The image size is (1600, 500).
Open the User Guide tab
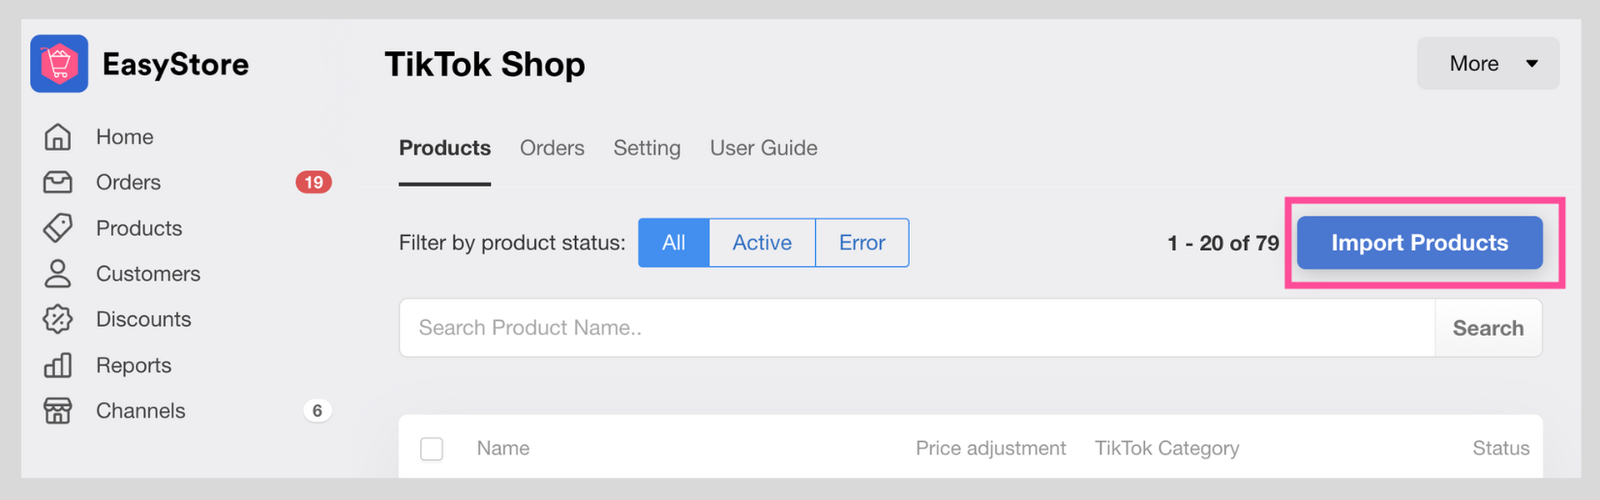point(764,148)
